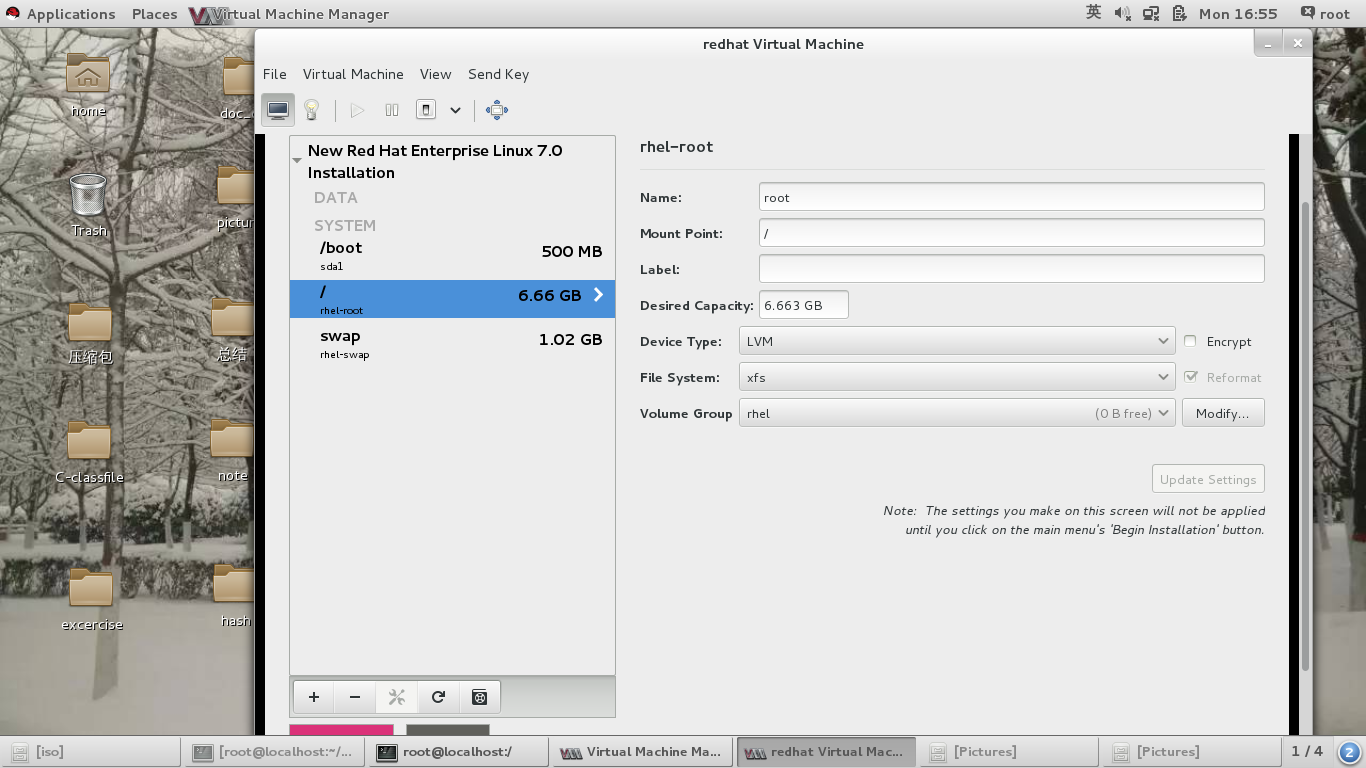Enable the Encrypt checkbox
Image resolution: width=1366 pixels, height=768 pixels.
click(x=1190, y=341)
